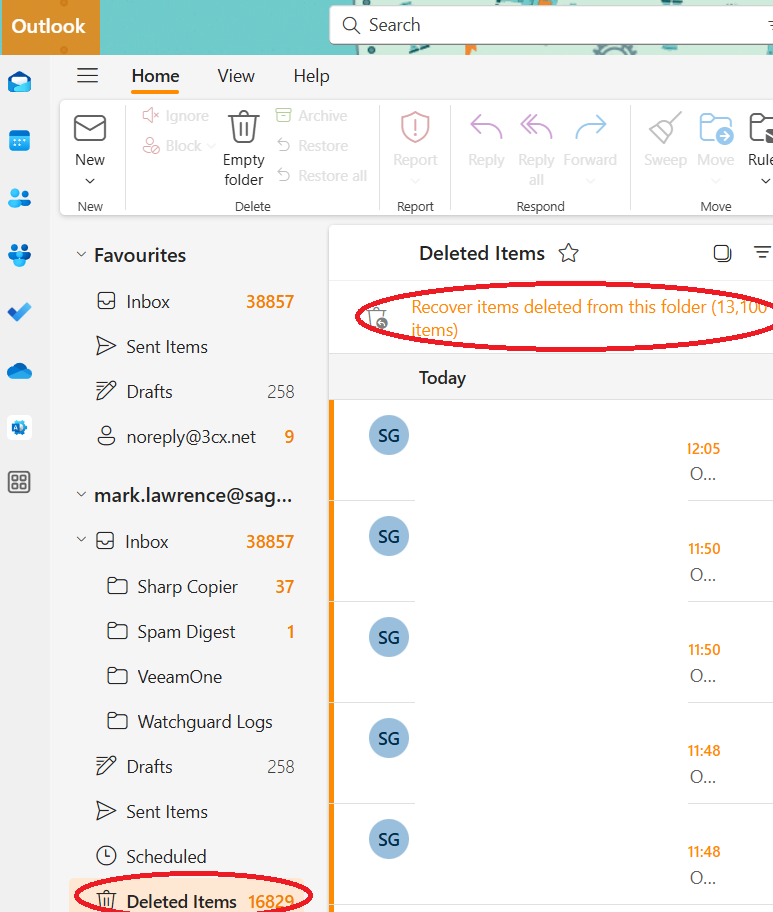Click Restore all in the ribbon
Viewport: 773px width, 912px height.
click(x=322, y=175)
